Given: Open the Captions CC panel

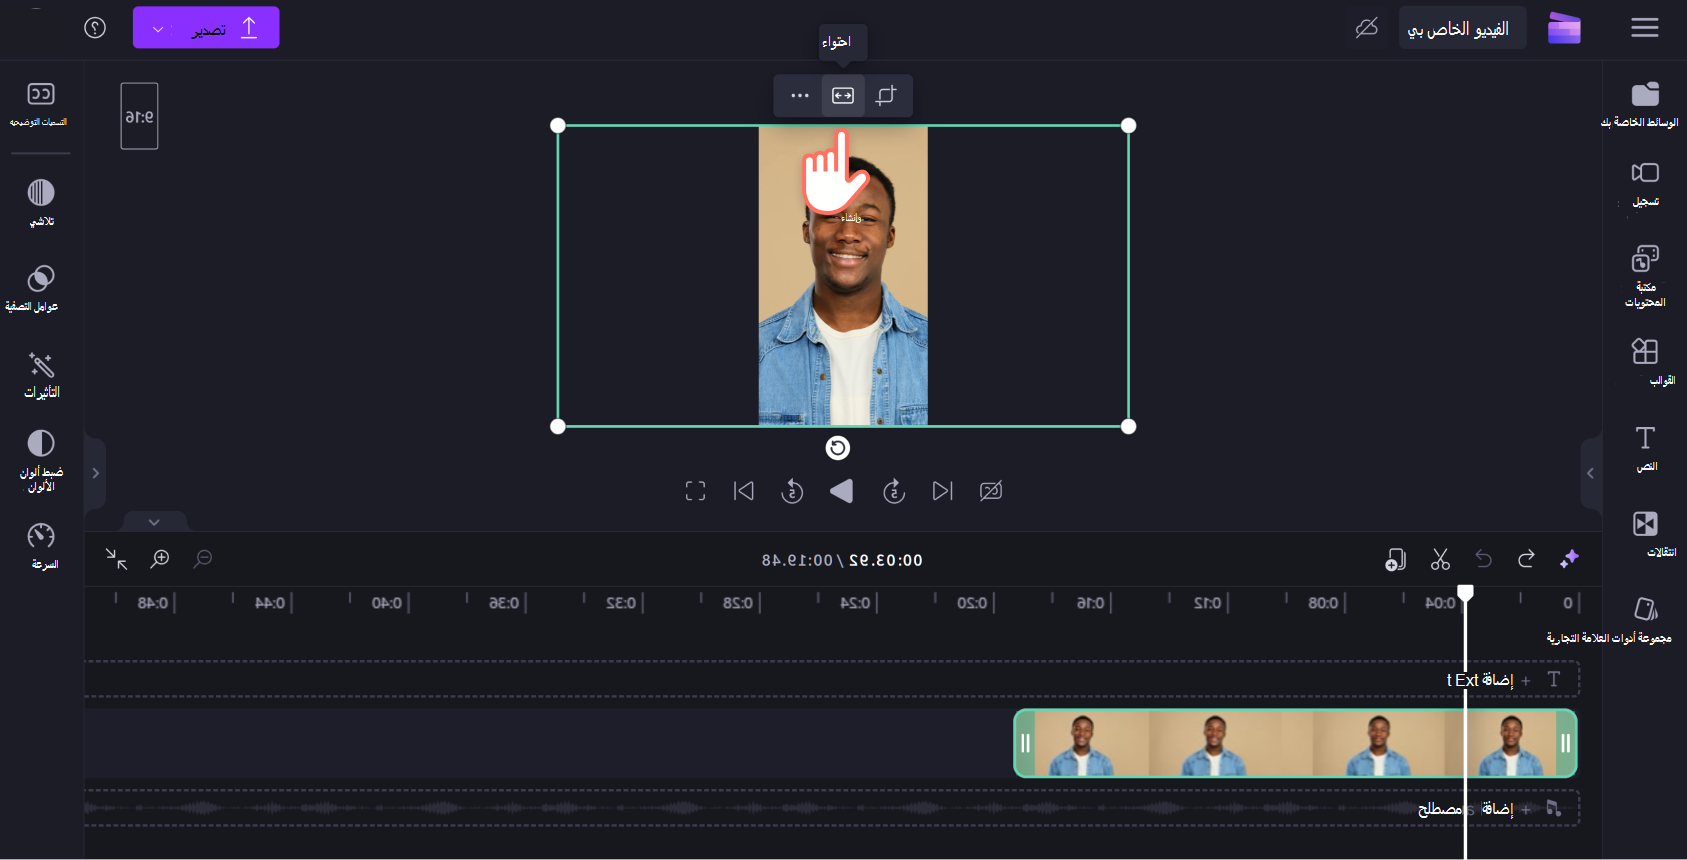Looking at the screenshot, I should pyautogui.click(x=40, y=104).
